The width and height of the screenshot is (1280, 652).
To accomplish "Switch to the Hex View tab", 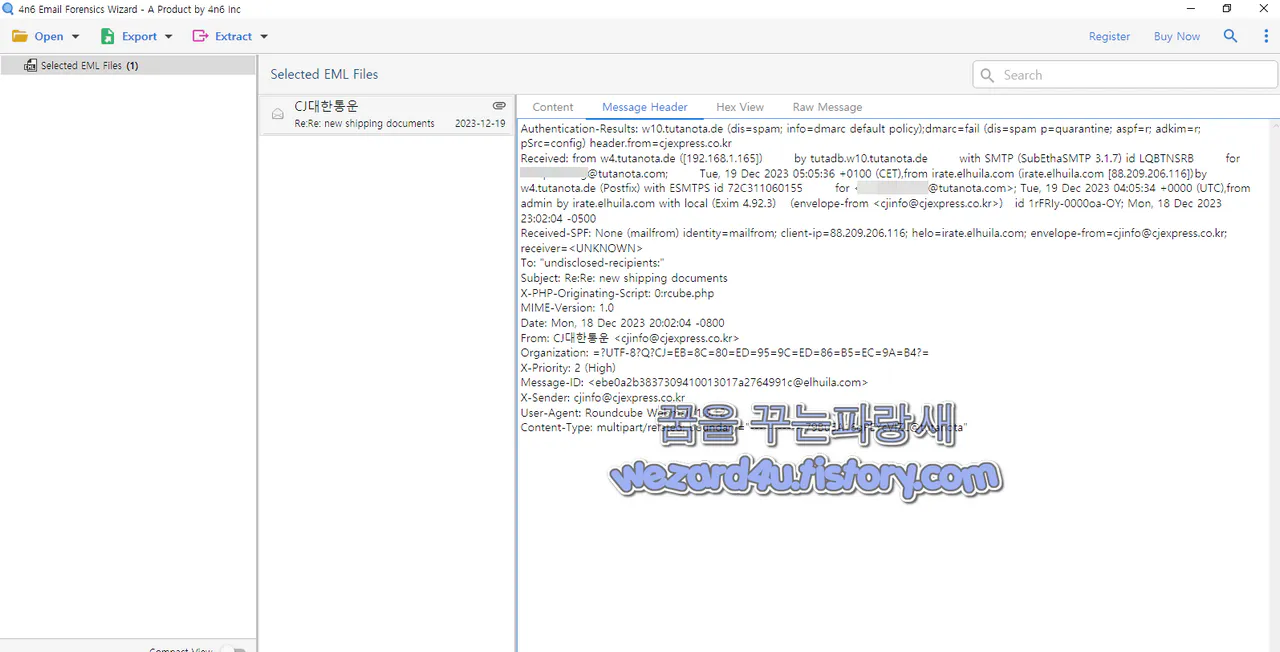I will click(x=740, y=107).
